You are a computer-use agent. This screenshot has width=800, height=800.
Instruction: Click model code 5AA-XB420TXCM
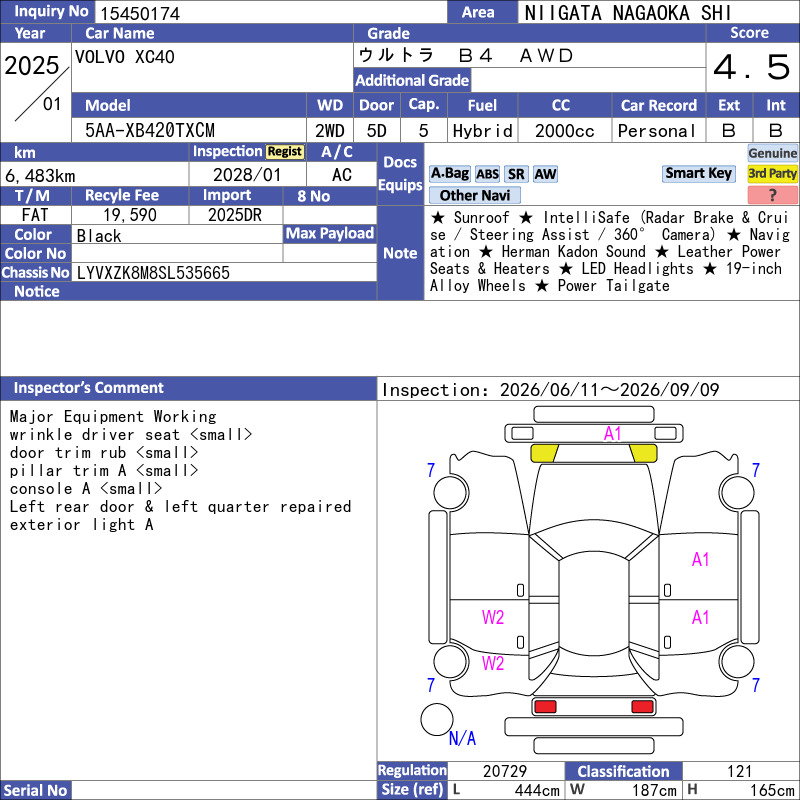point(149,131)
